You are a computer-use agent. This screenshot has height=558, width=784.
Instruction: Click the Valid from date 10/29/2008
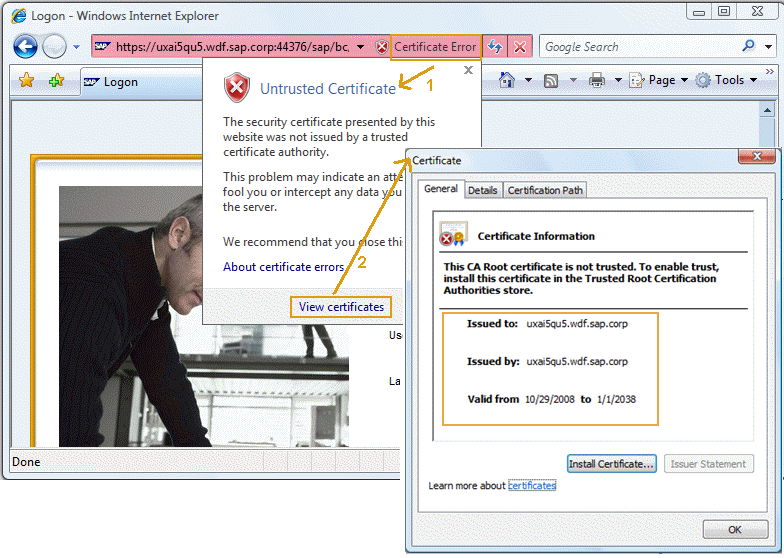550,400
